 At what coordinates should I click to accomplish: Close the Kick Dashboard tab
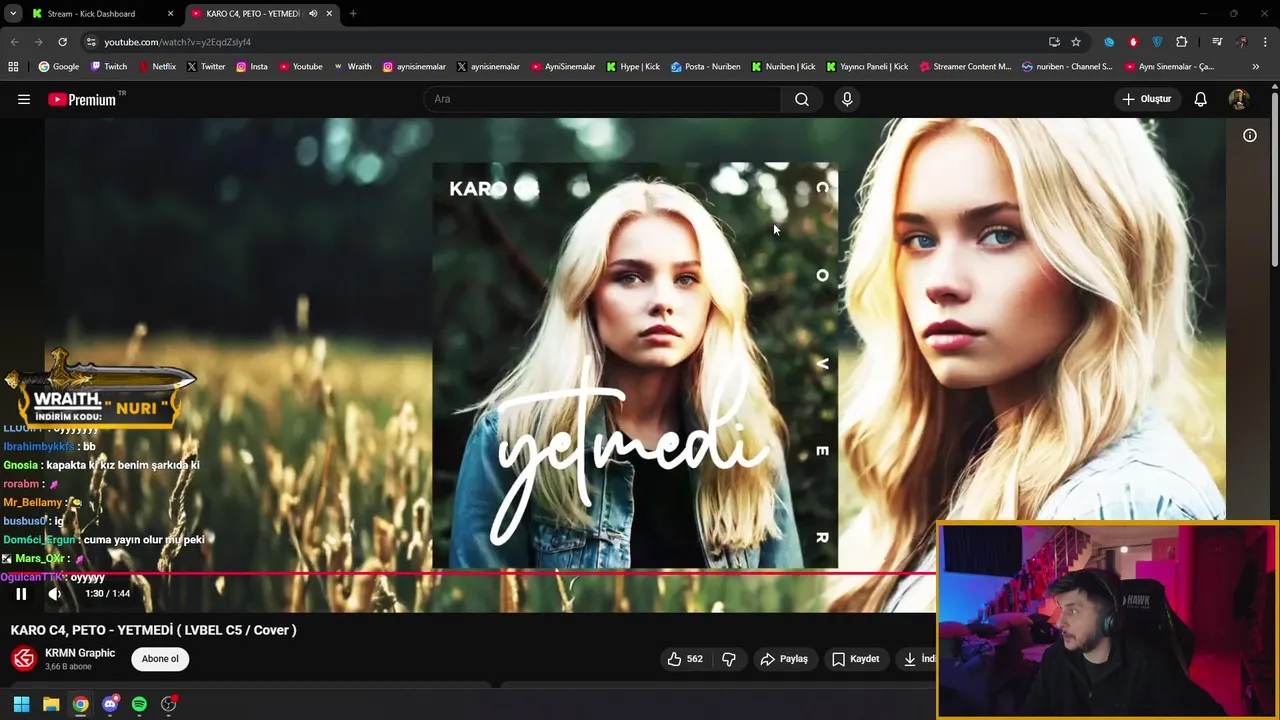(171, 13)
